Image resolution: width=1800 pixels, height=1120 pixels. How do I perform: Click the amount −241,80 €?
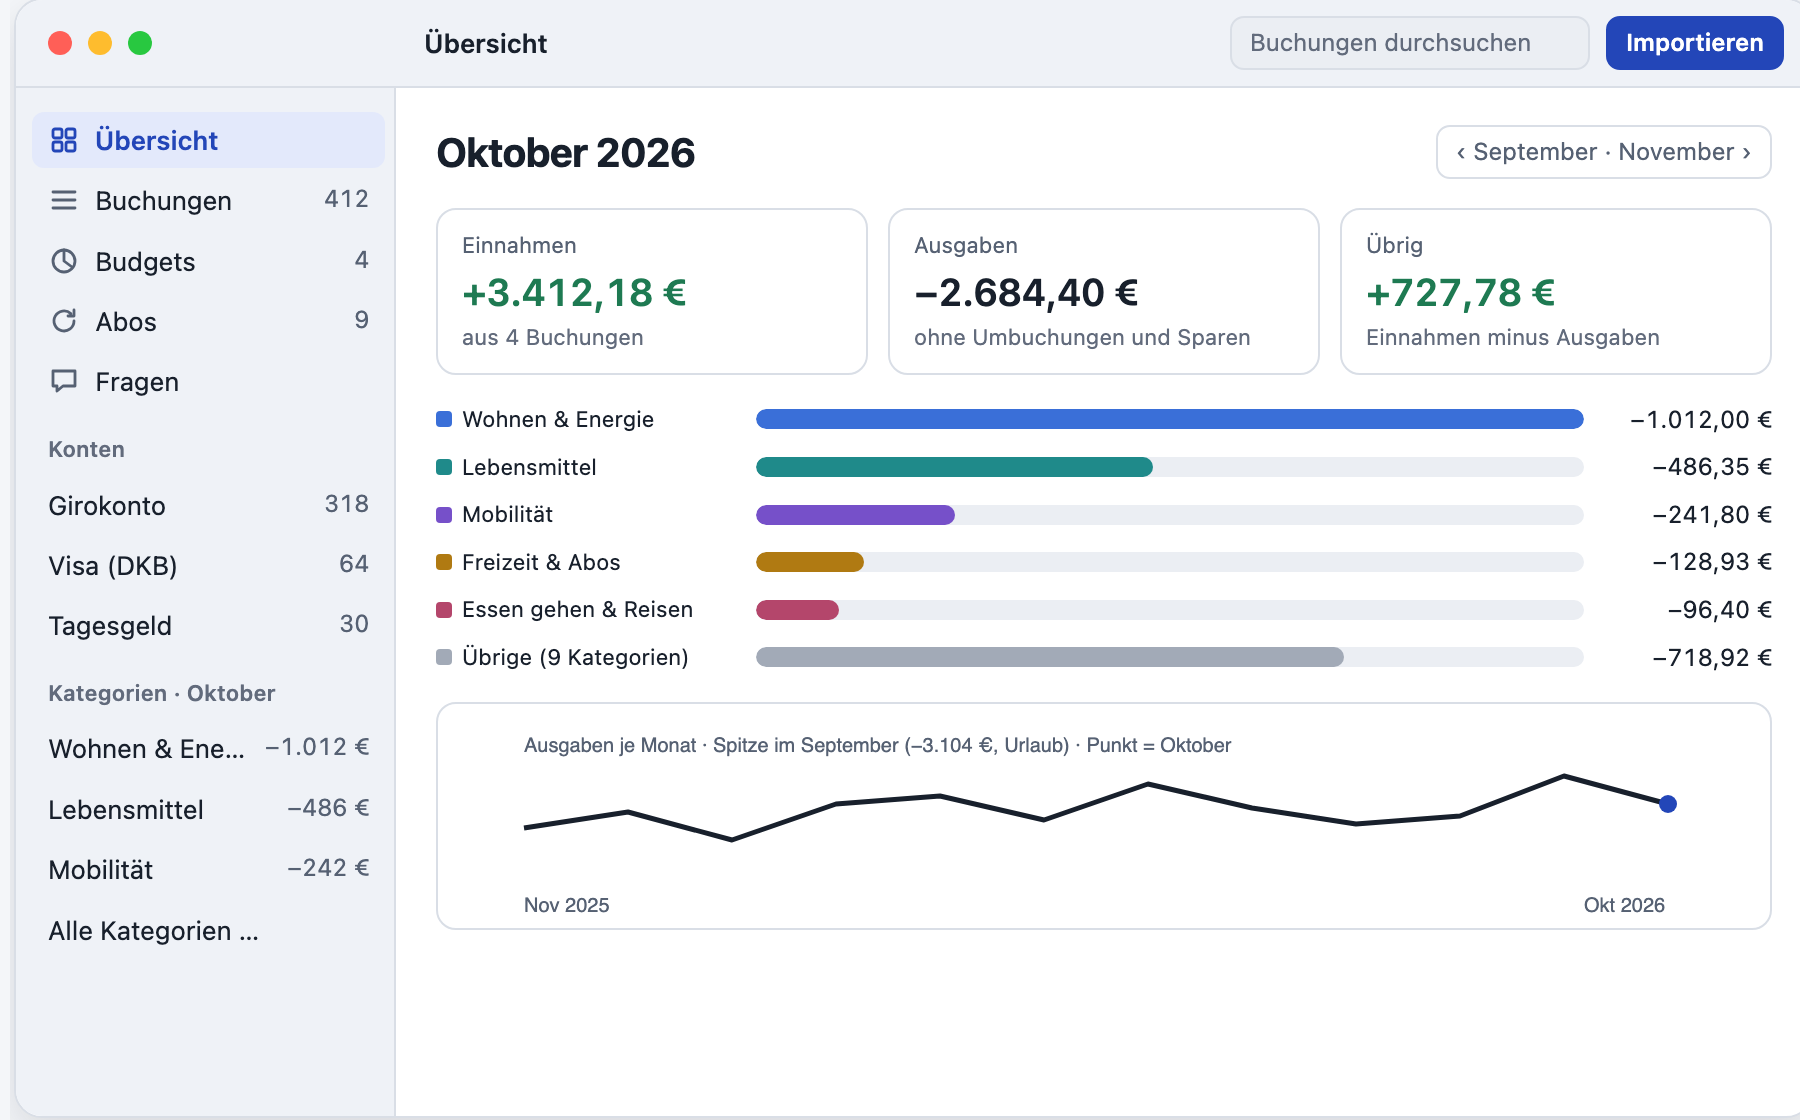[x=1712, y=515]
